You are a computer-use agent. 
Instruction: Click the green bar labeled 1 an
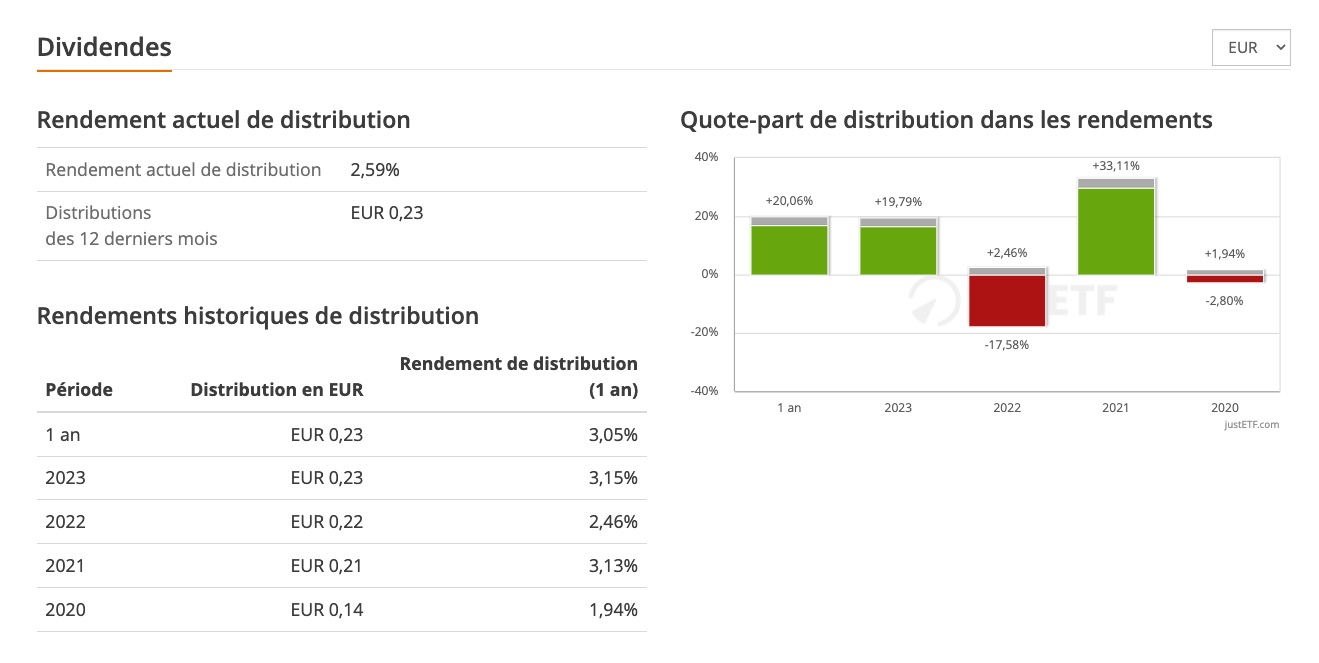pos(789,250)
